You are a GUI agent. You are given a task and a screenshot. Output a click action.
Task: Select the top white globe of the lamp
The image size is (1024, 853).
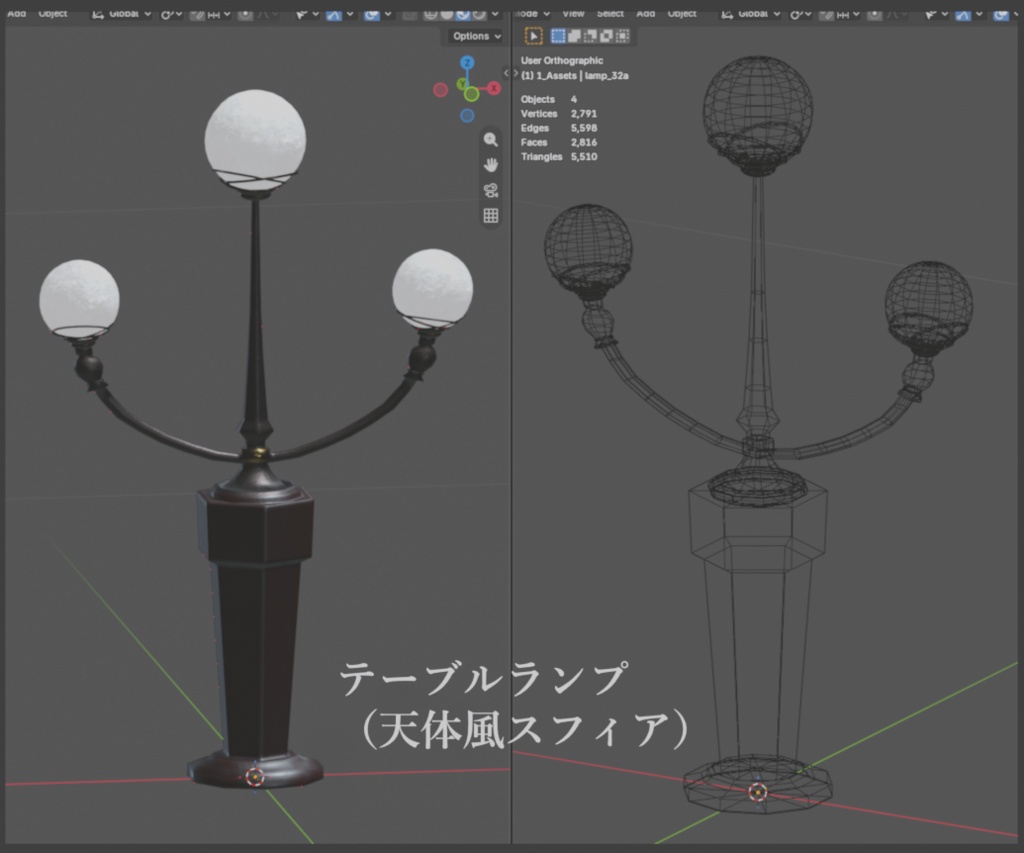click(x=255, y=138)
